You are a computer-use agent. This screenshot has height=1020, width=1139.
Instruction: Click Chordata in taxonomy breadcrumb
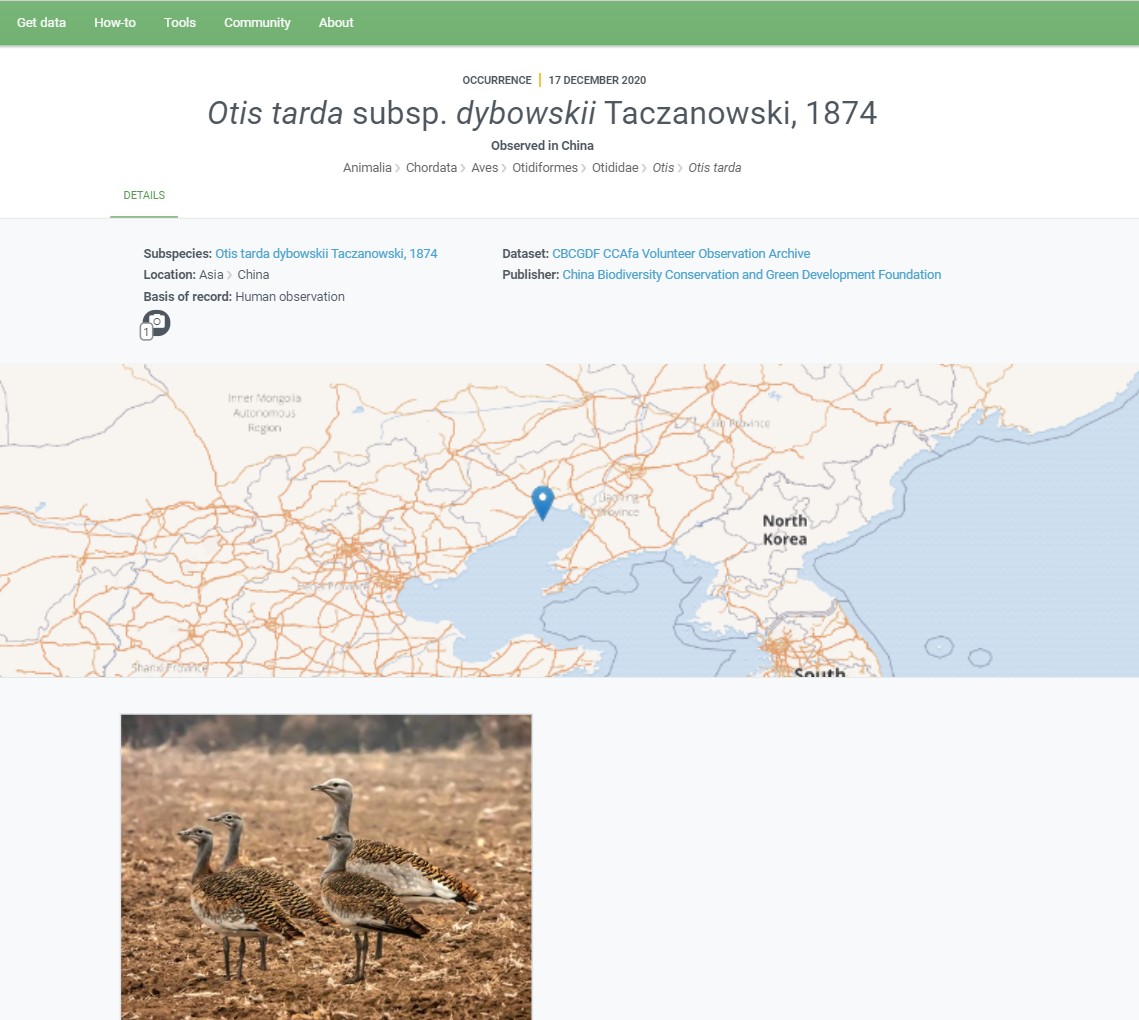pos(431,168)
